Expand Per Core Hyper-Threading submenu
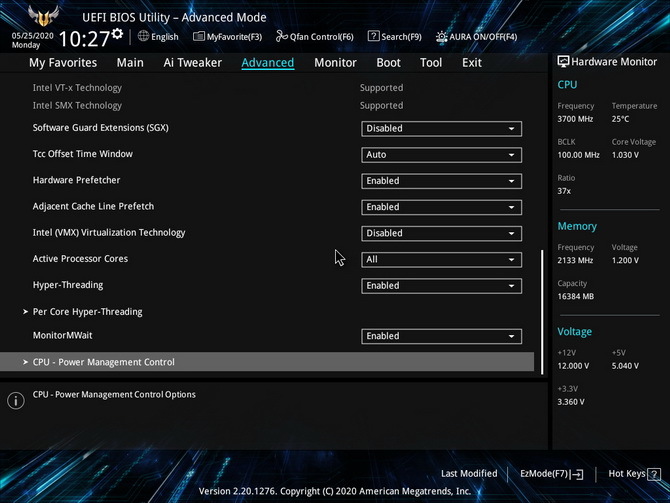The height and width of the screenshot is (503, 670). tap(87, 312)
